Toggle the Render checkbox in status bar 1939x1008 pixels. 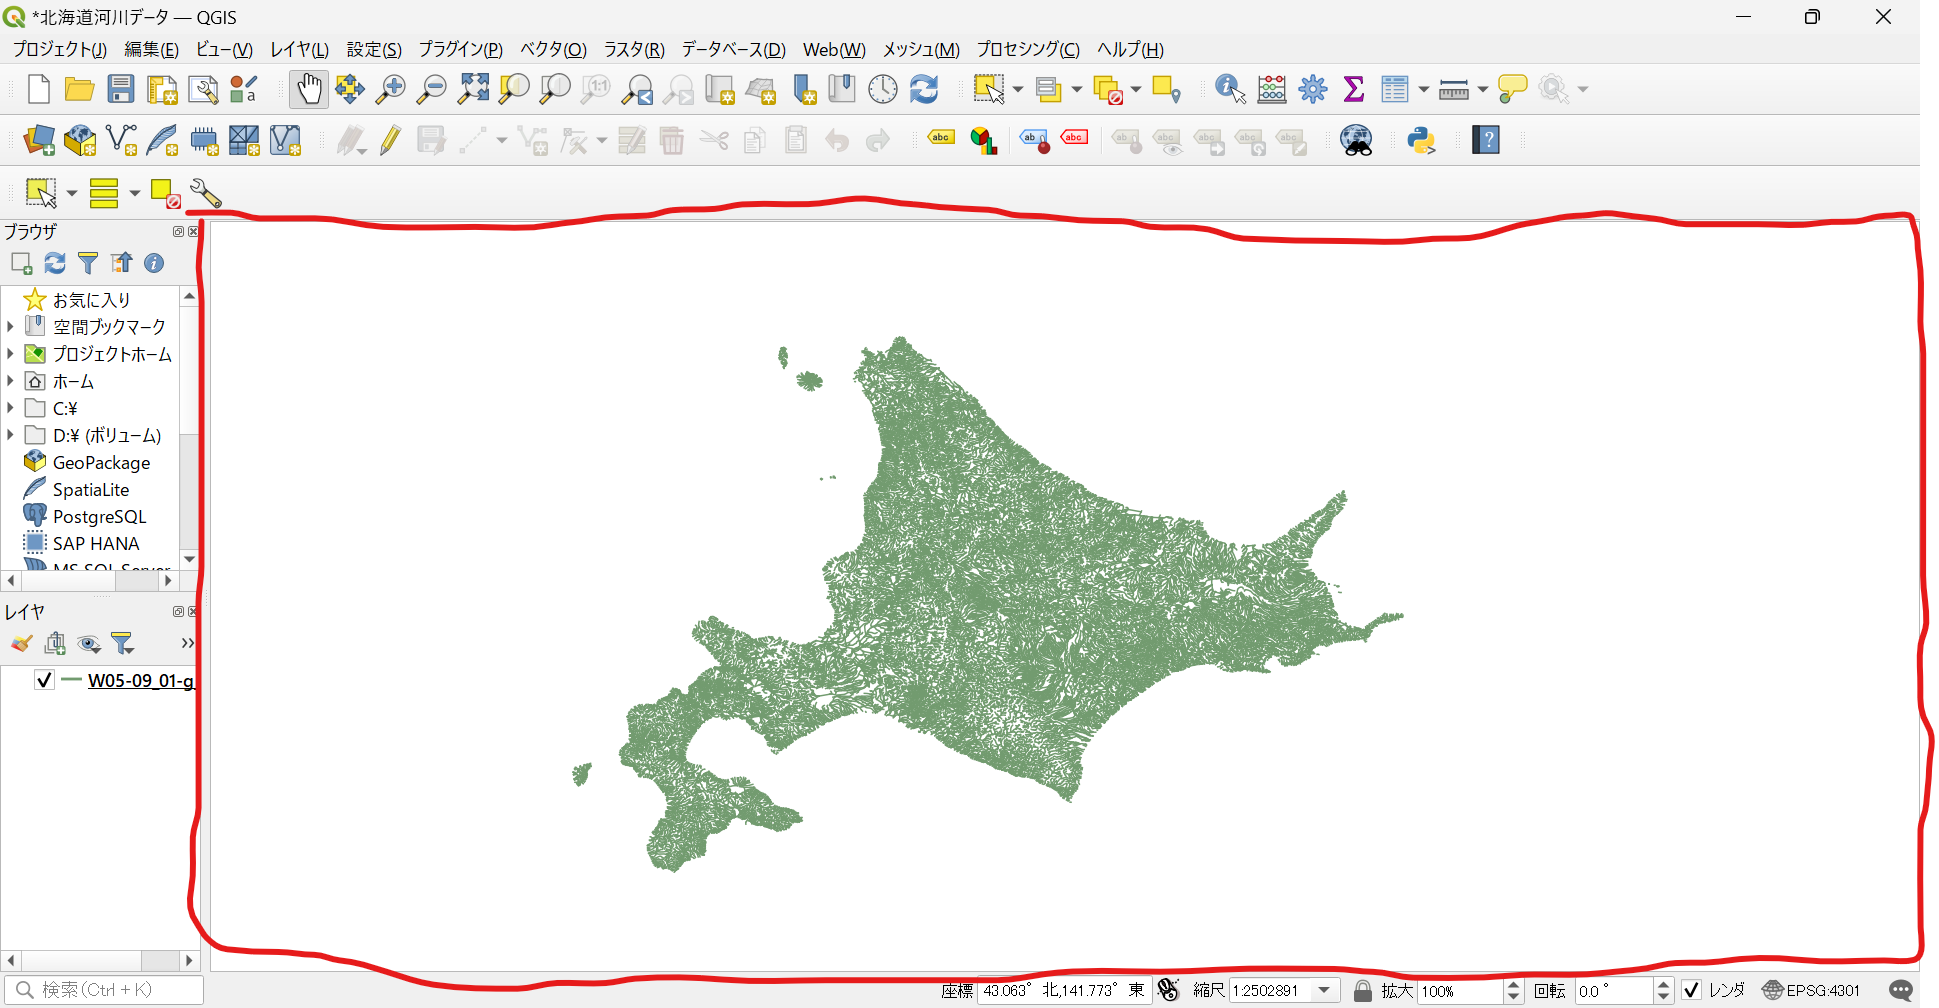click(1691, 990)
